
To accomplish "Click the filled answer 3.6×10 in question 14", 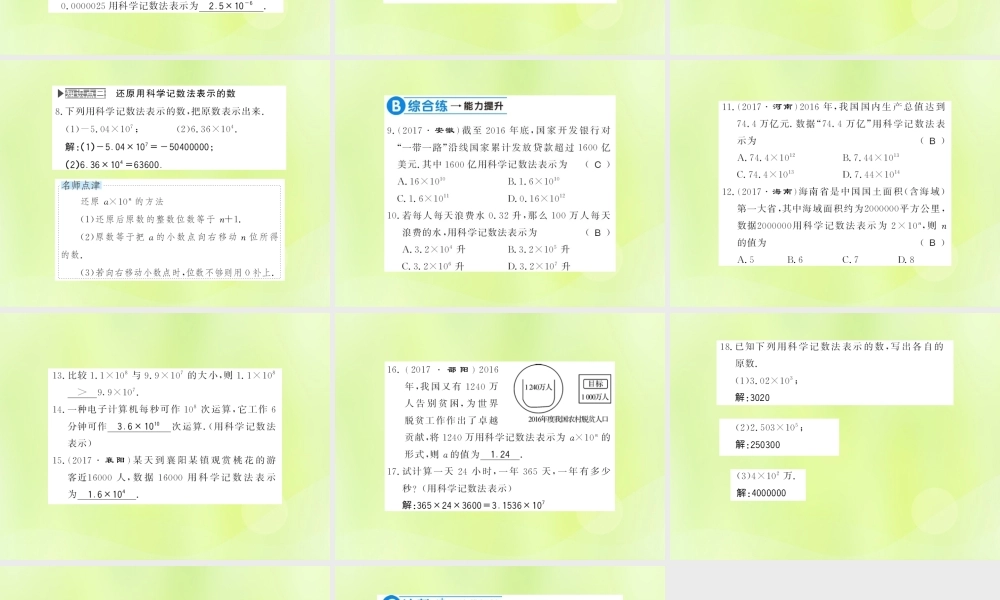I will click(138, 426).
